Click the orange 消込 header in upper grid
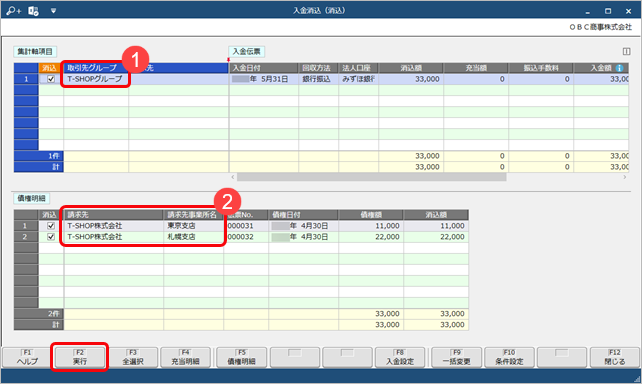Viewport: 642px width, 384px height. tap(51, 68)
